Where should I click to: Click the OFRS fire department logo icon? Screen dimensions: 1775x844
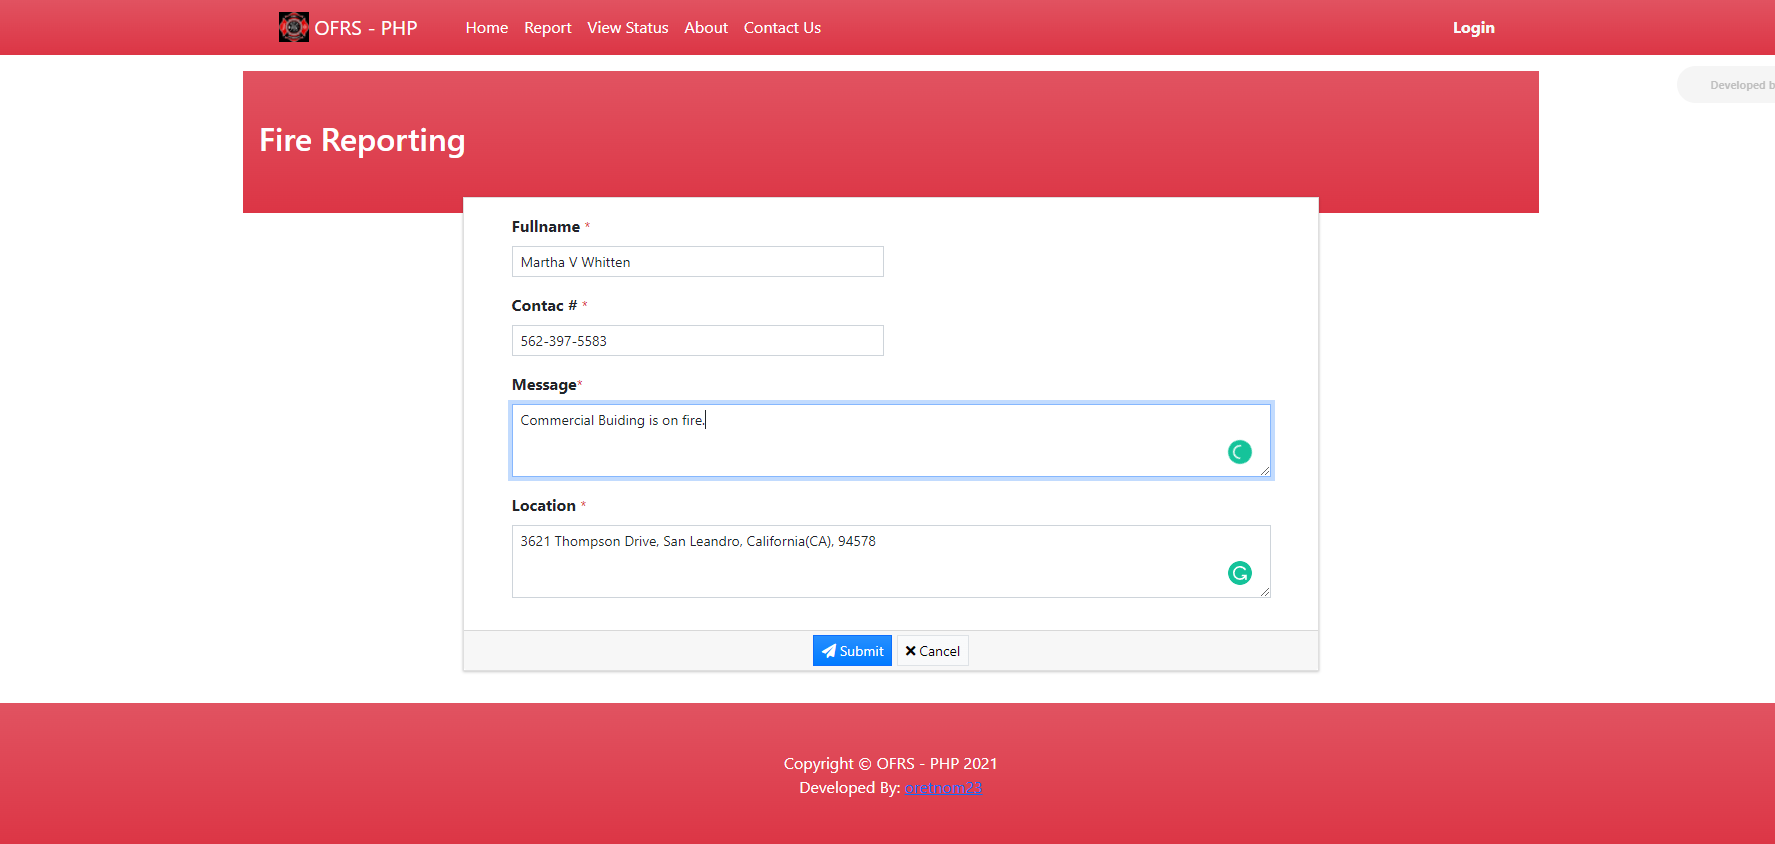[293, 27]
